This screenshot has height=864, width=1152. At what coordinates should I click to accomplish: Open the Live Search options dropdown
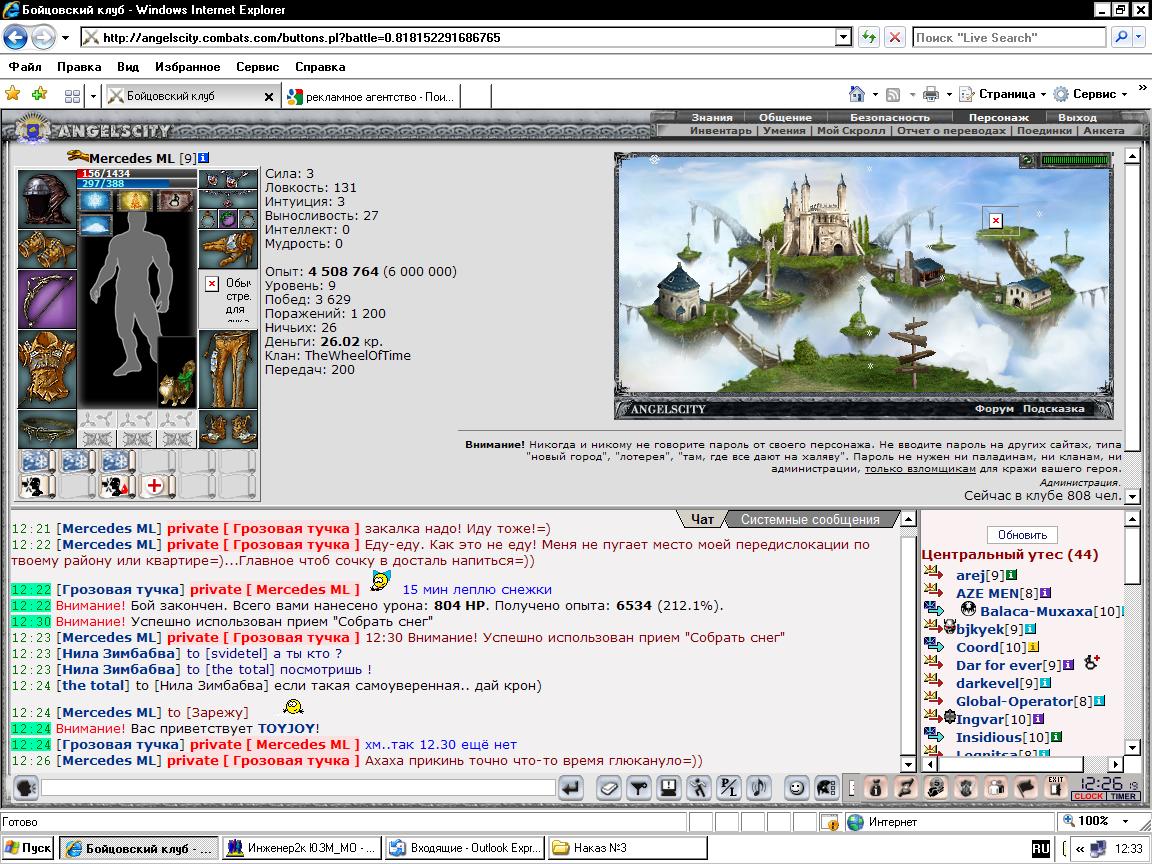1140,37
